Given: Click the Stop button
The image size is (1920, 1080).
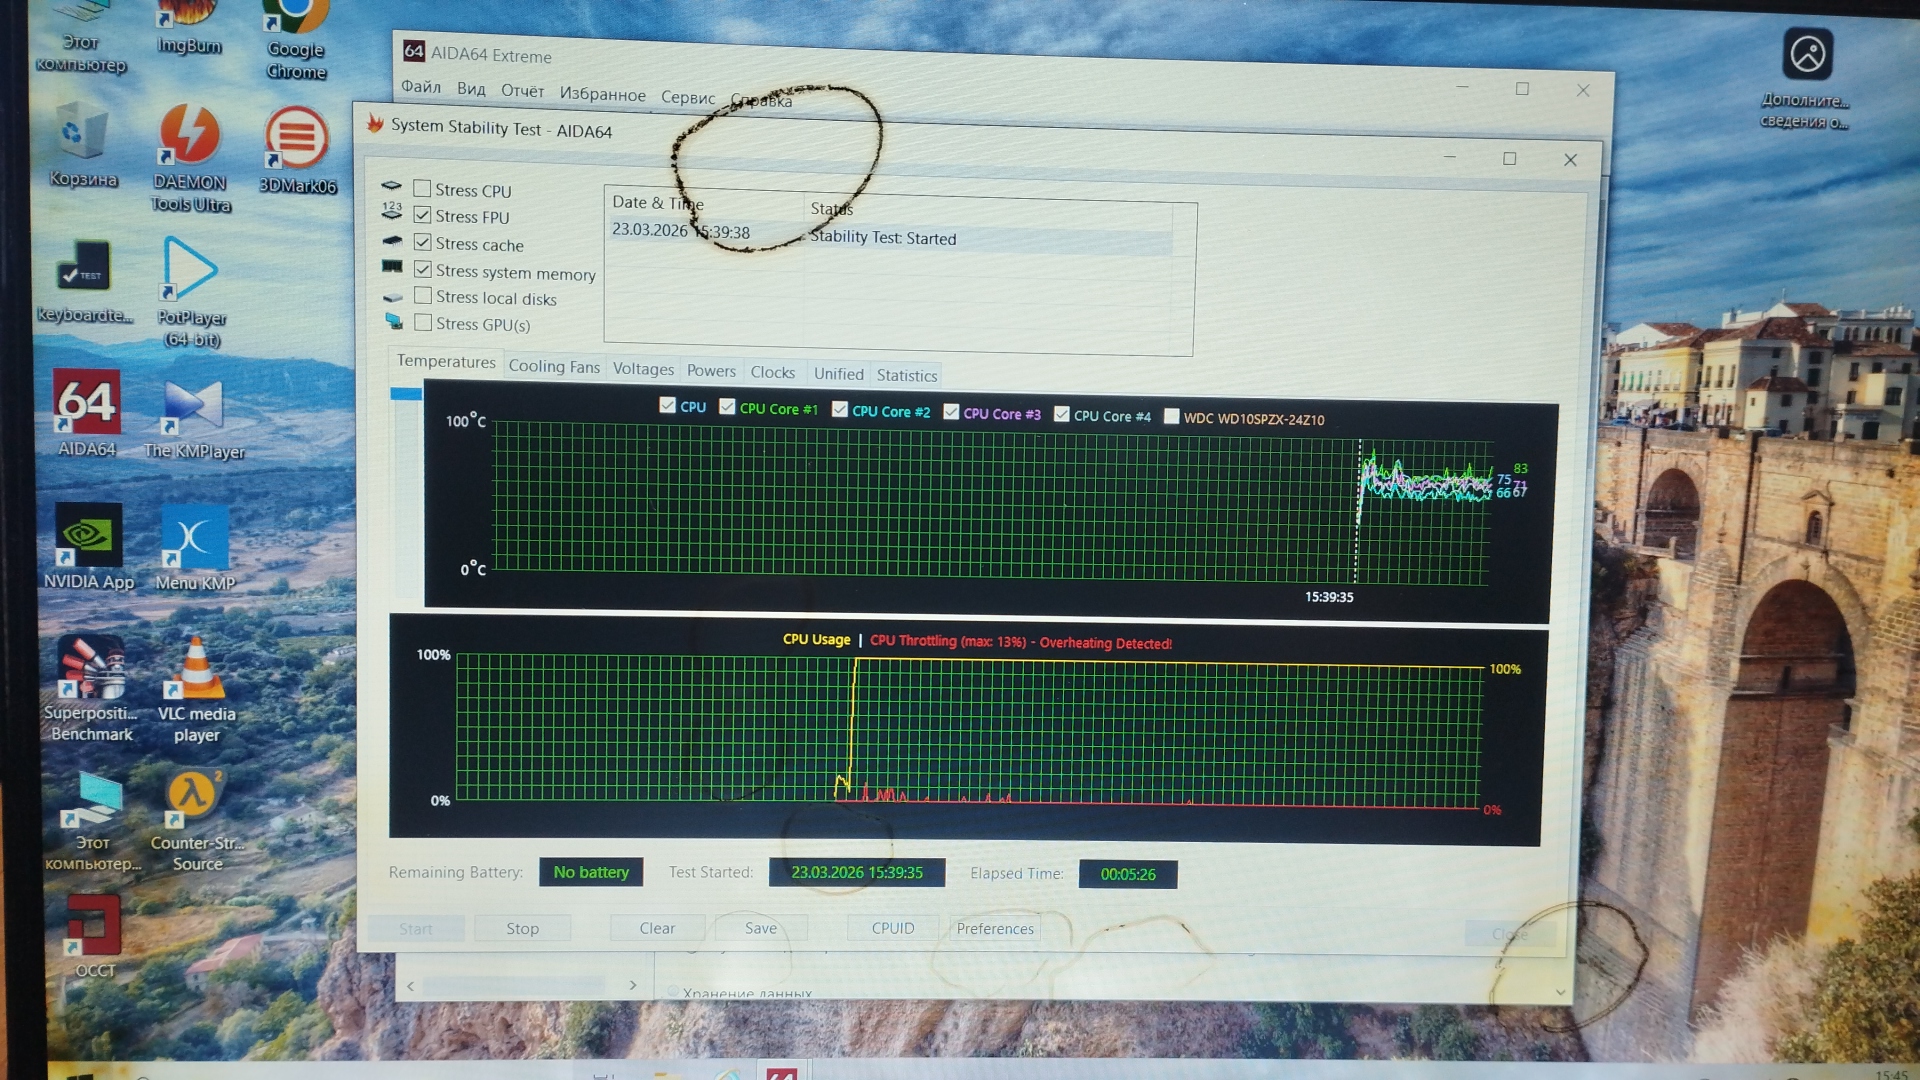Looking at the screenshot, I should pyautogui.click(x=522, y=928).
